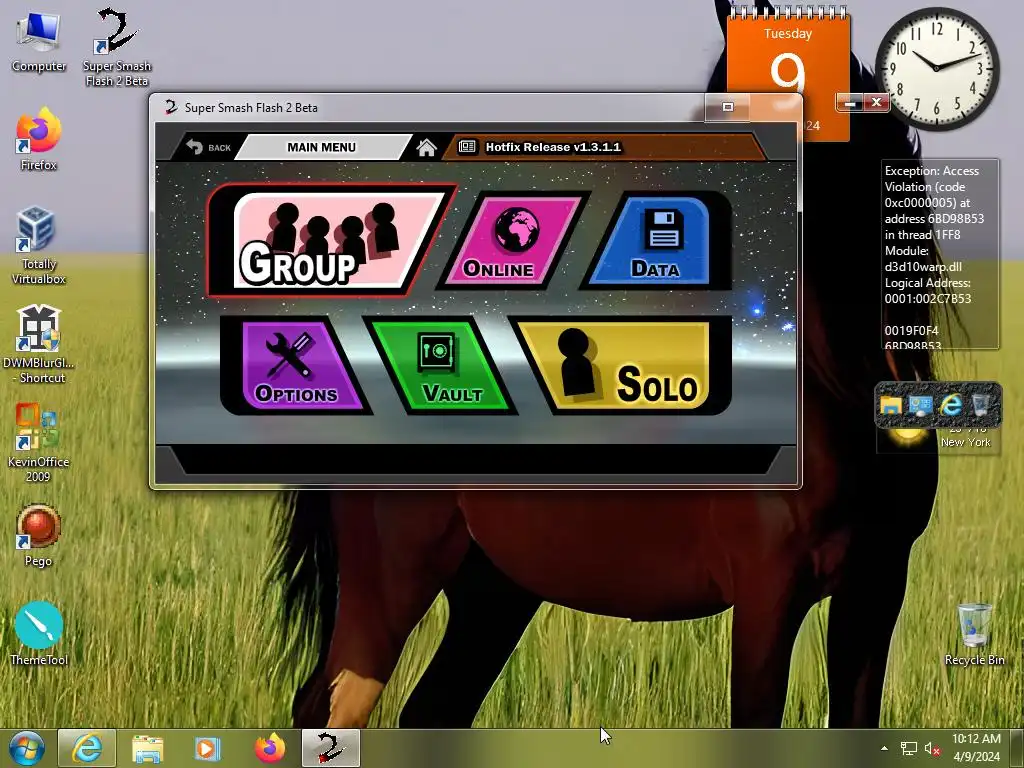This screenshot has height=768, width=1024.
Task: Open Options wrench and screwdriver button
Action: (x=295, y=366)
